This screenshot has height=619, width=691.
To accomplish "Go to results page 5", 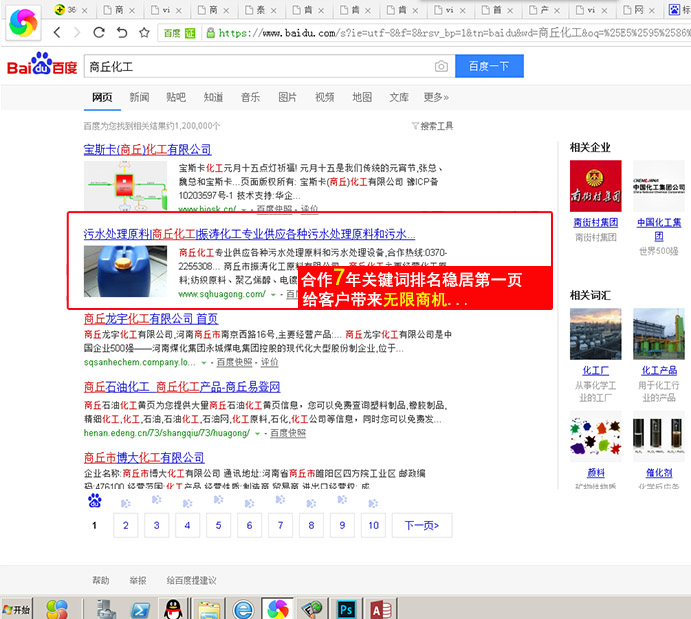I will pyautogui.click(x=218, y=525).
